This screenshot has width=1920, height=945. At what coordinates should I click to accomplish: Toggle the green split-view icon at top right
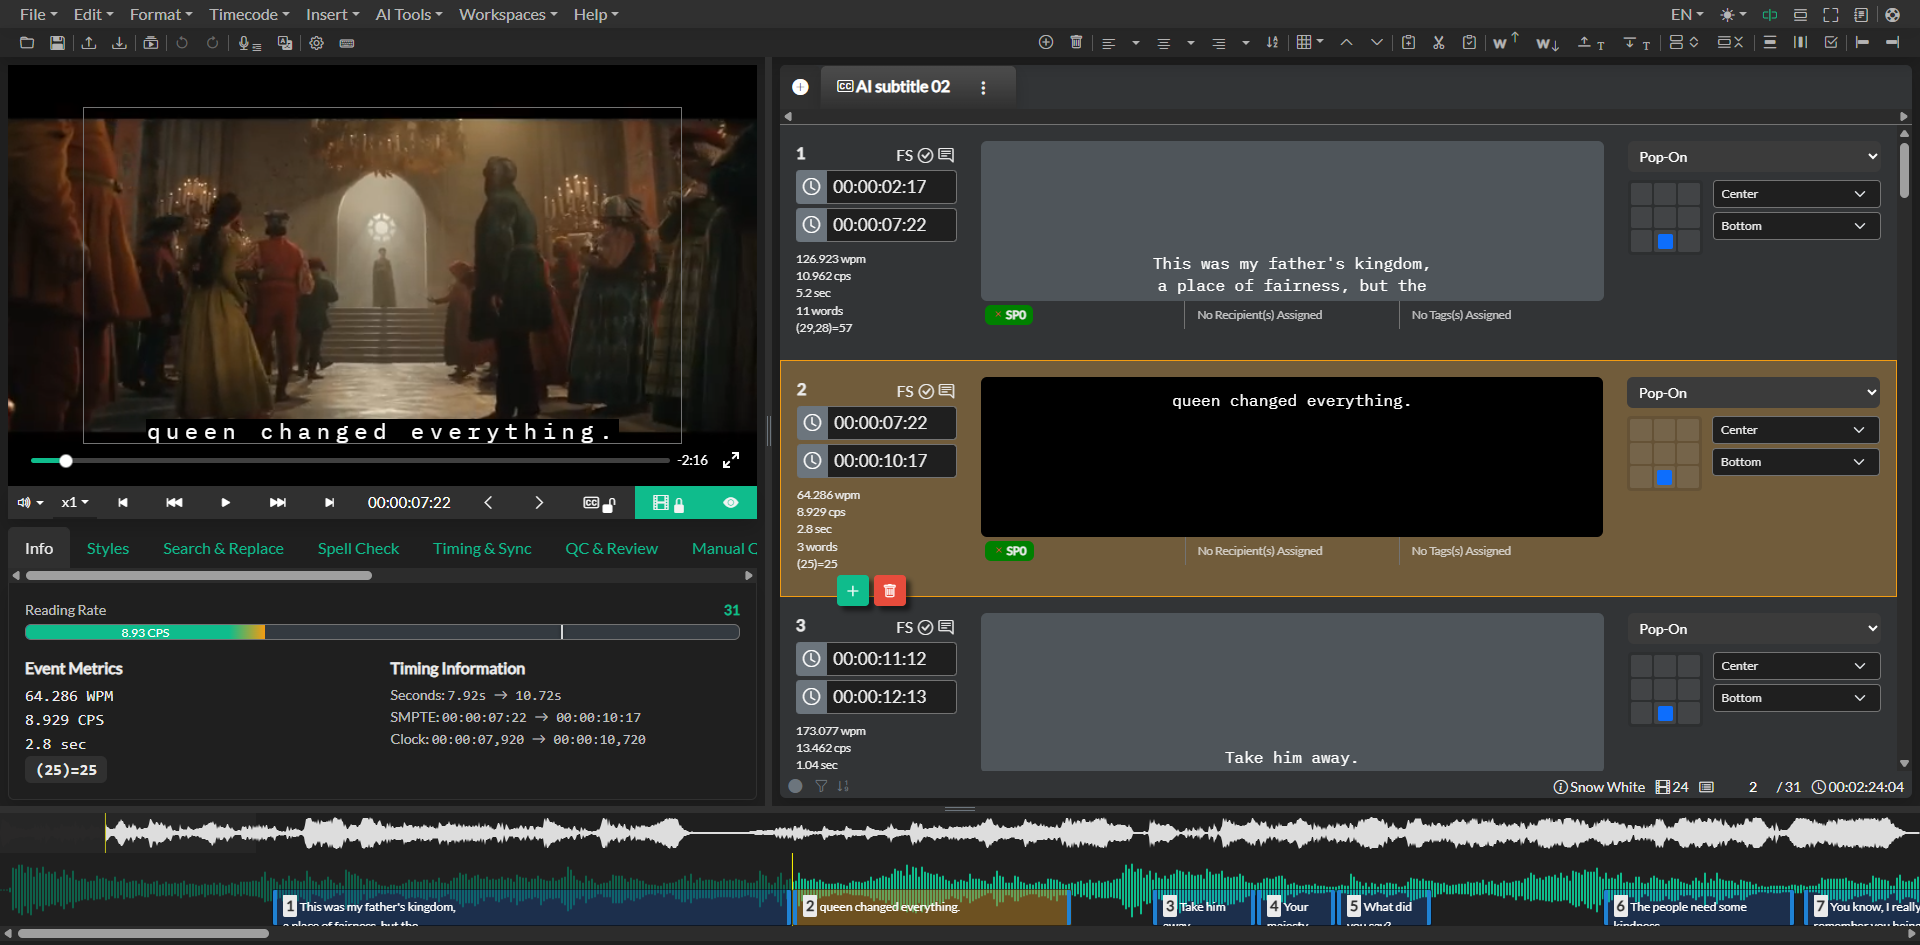(x=1770, y=15)
